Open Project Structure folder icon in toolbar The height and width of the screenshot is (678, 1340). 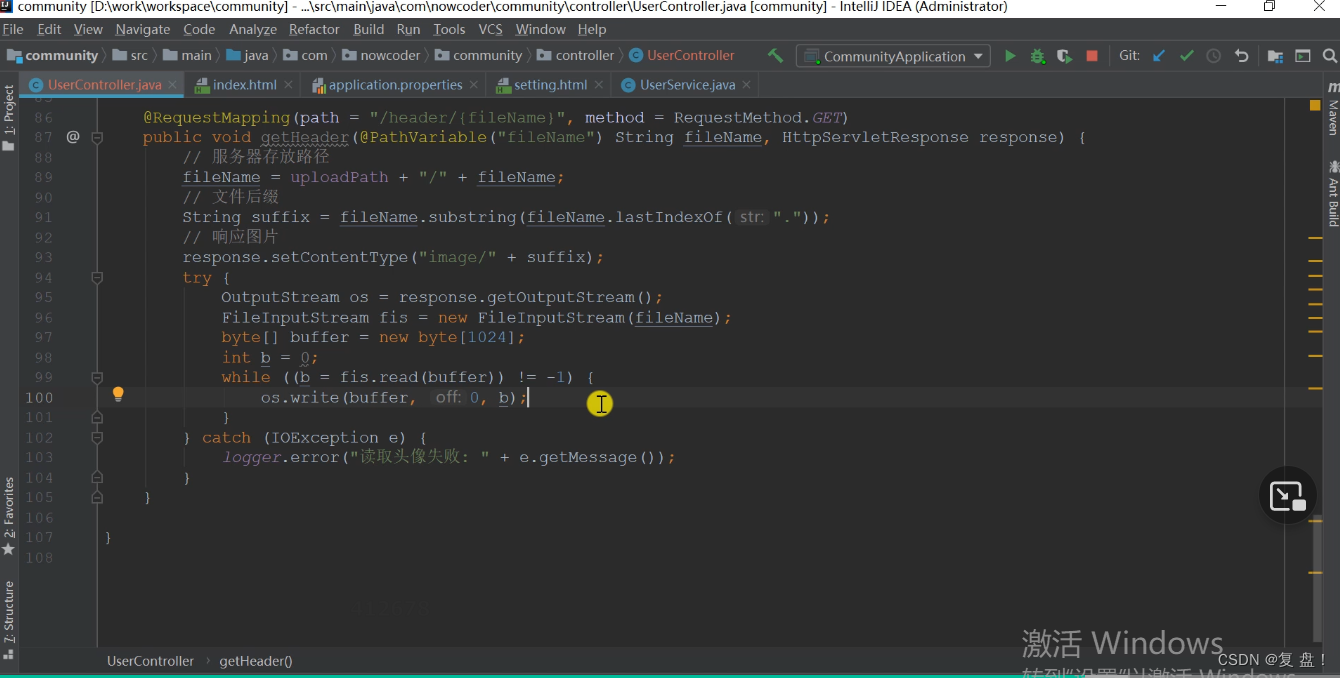(1275, 56)
